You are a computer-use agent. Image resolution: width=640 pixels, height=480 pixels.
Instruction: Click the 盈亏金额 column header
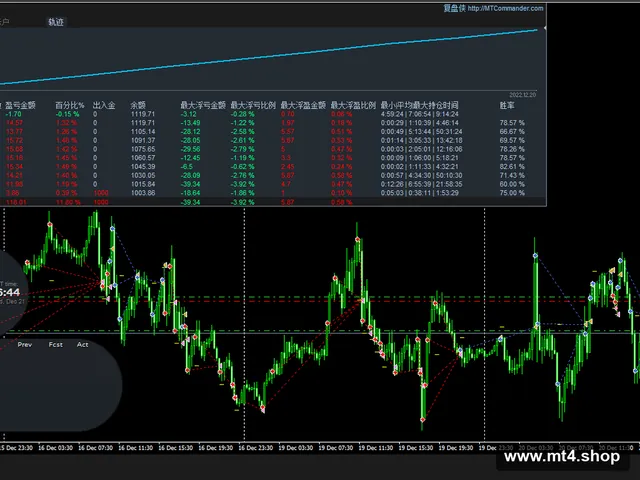(x=20, y=105)
